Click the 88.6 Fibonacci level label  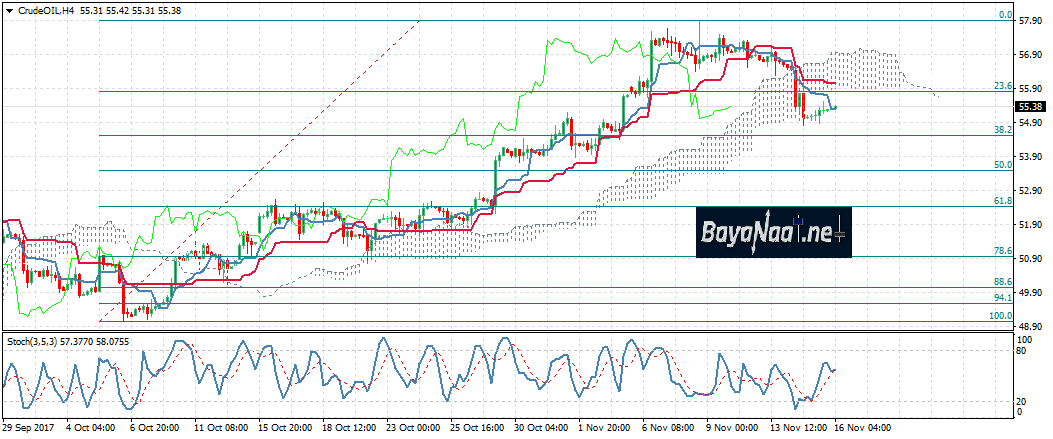(x=1004, y=283)
